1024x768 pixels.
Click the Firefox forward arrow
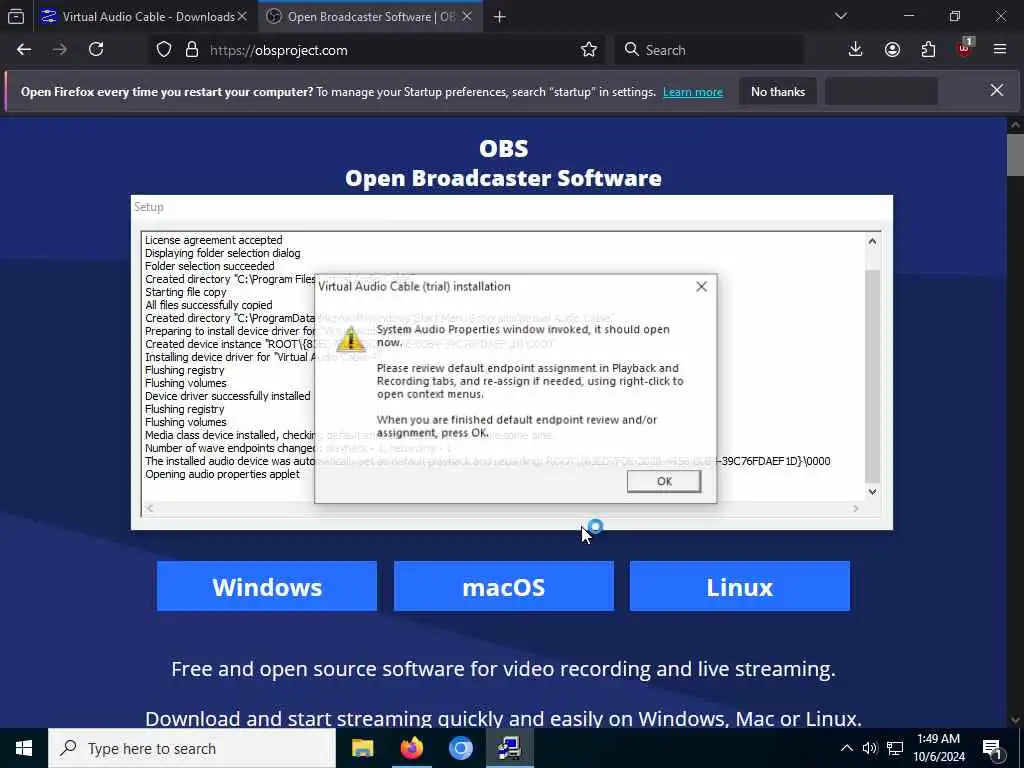tap(59, 50)
